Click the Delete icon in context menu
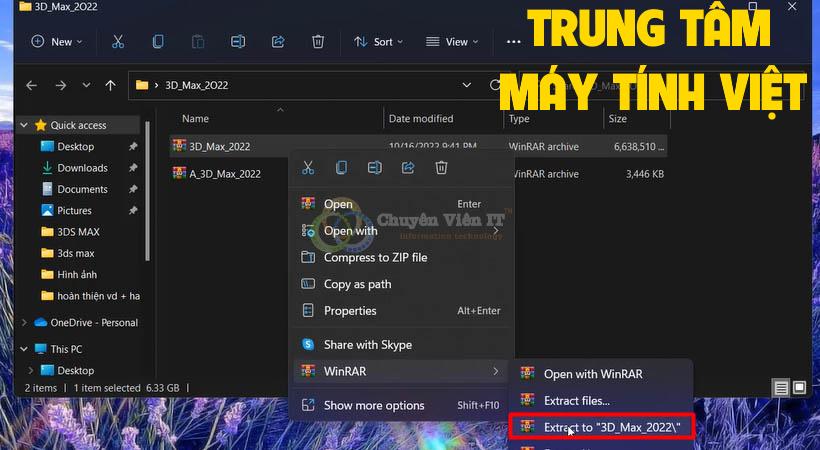This screenshot has height=450, width=820. tap(441, 167)
